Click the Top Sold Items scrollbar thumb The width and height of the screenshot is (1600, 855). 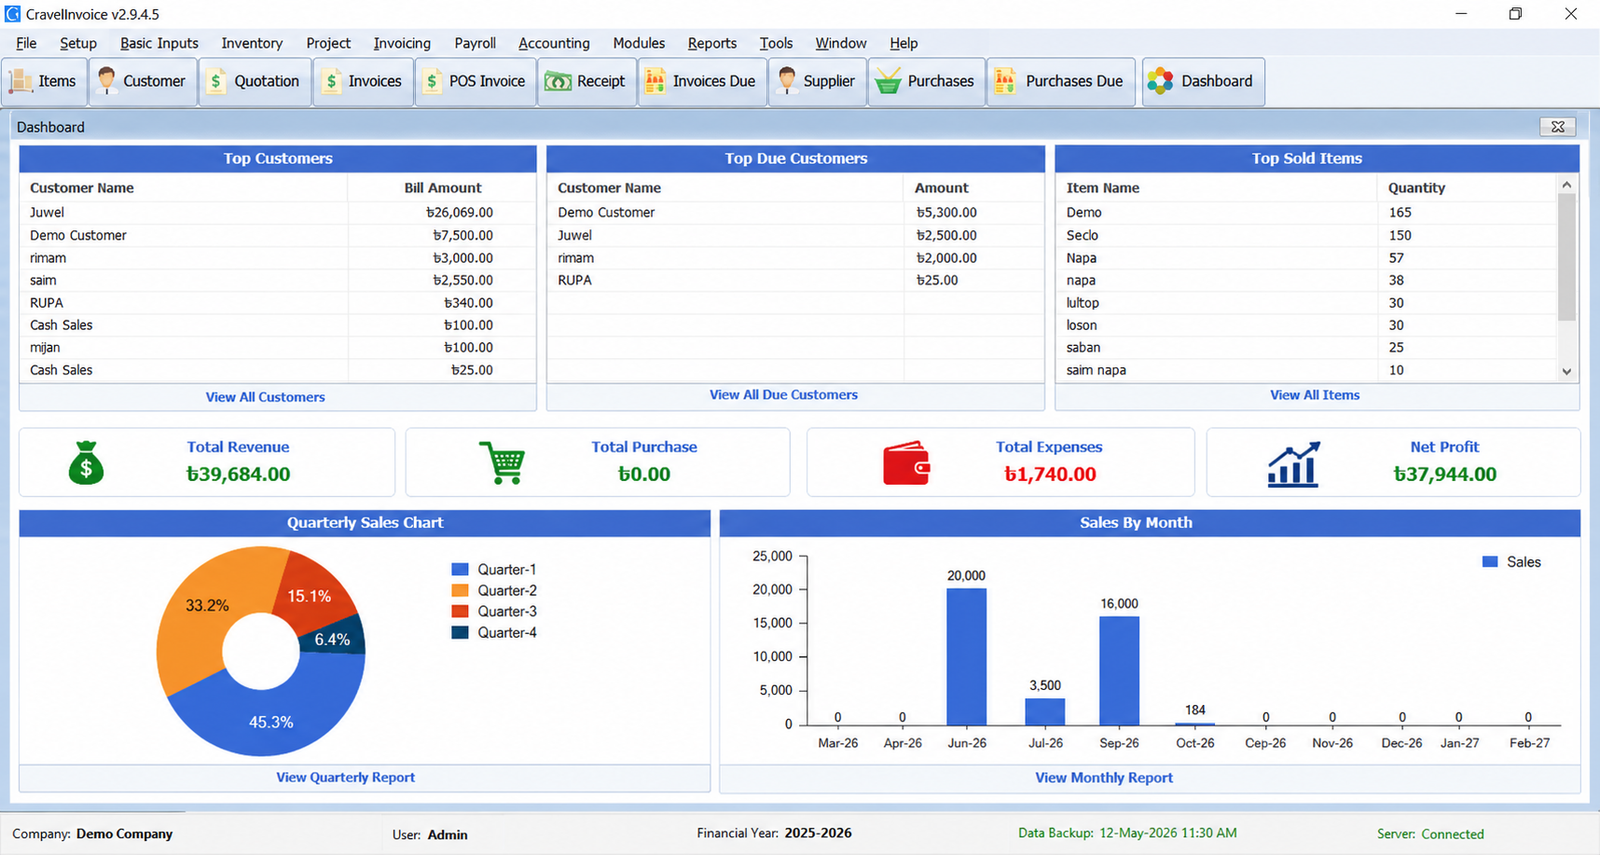click(1567, 257)
